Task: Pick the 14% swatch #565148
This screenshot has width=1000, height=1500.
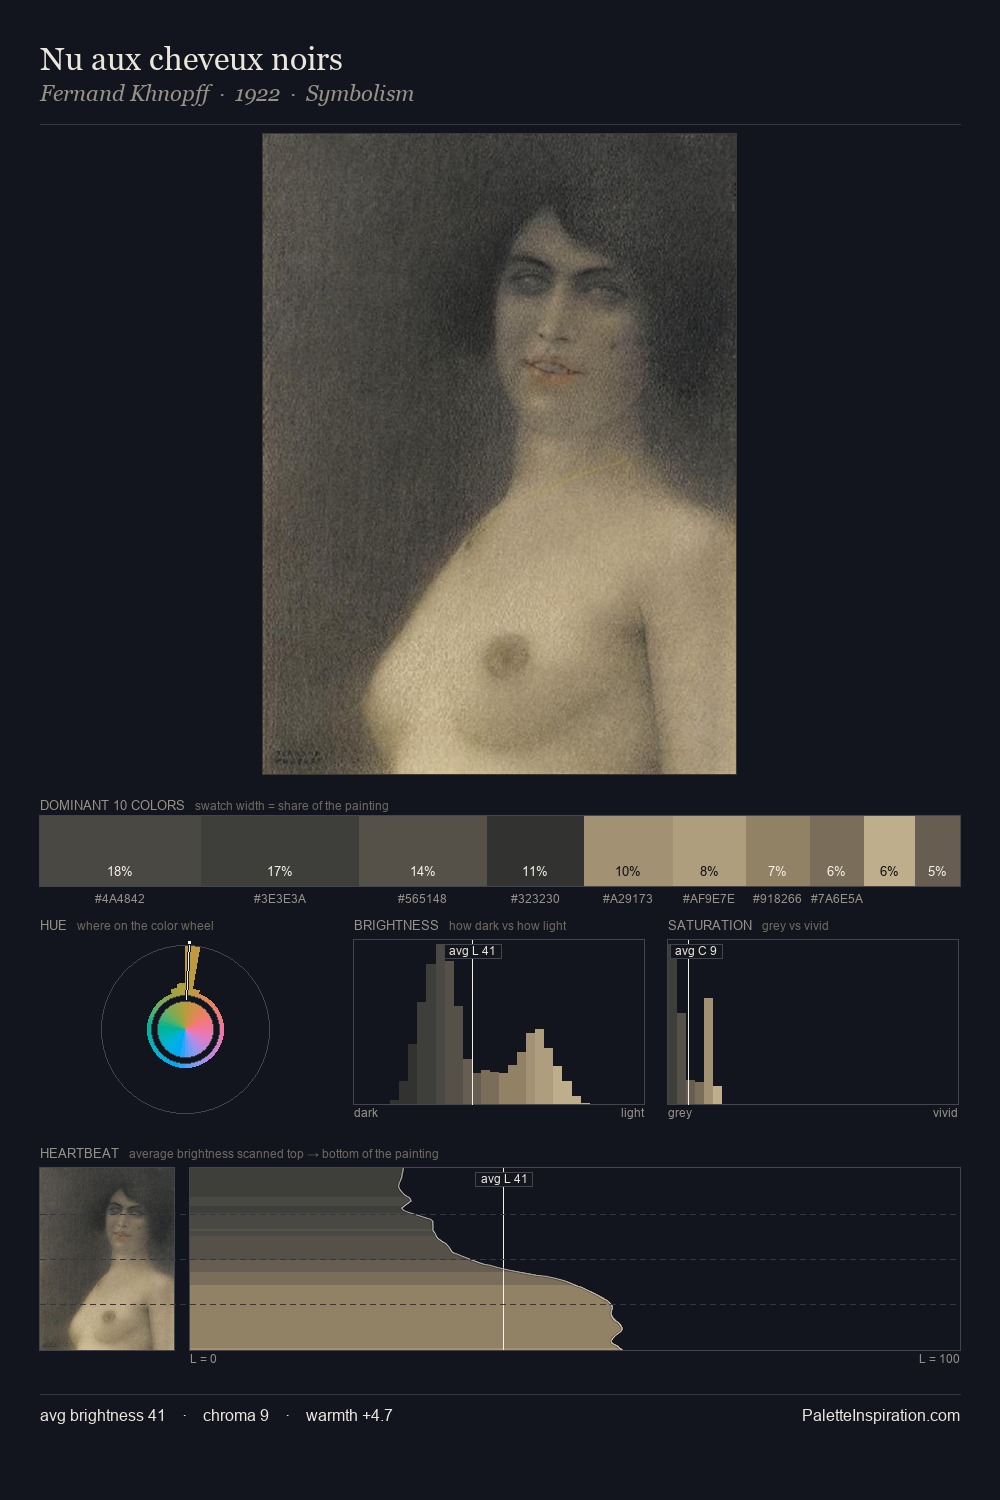Action: click(423, 851)
